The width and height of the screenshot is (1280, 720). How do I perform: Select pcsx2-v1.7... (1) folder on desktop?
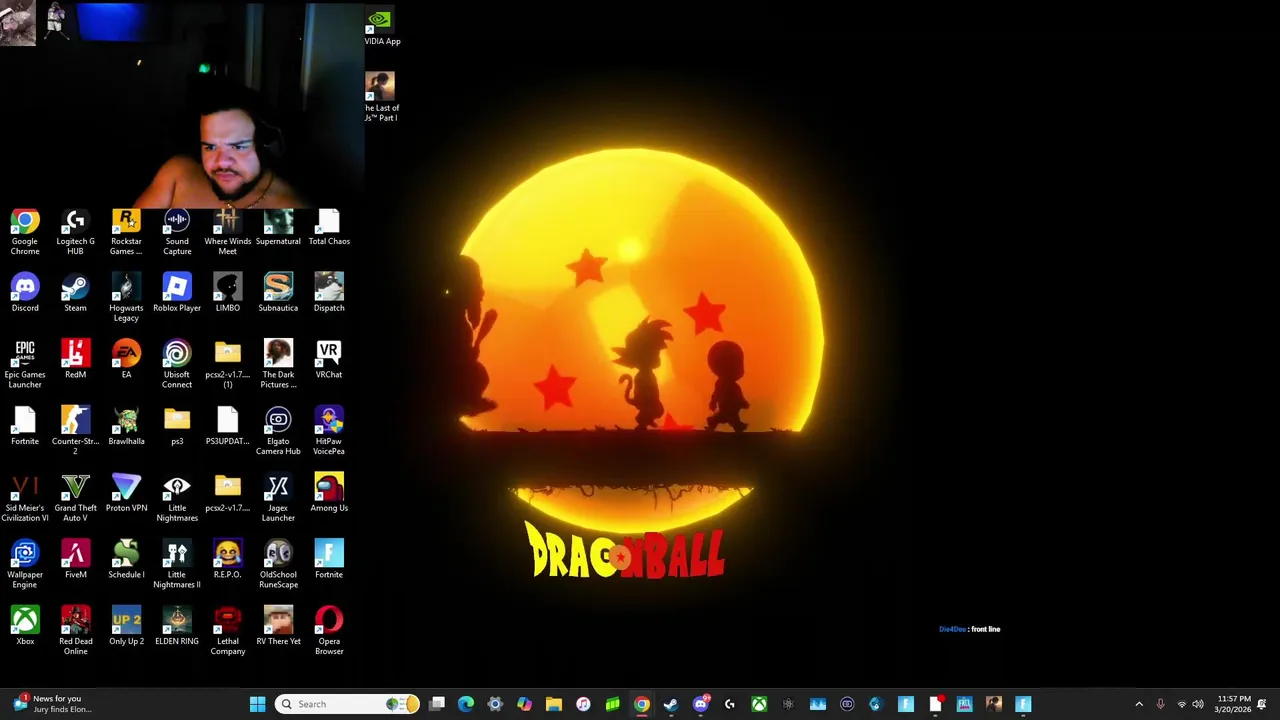pos(227,365)
